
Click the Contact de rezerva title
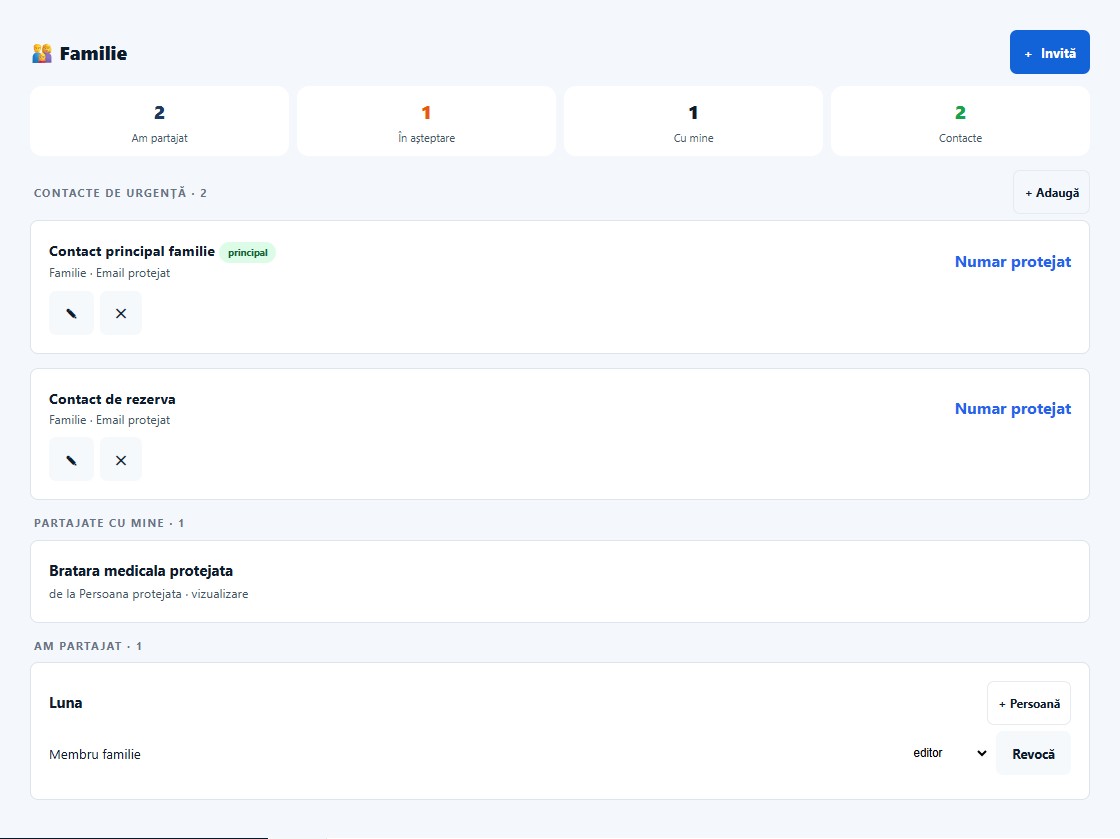112,399
